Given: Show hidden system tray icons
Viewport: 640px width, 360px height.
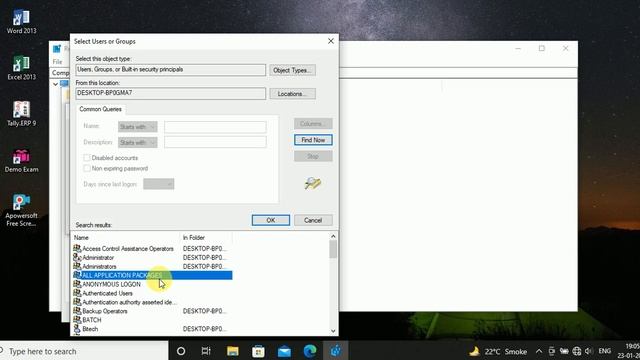Looking at the screenshot, I should [539, 351].
